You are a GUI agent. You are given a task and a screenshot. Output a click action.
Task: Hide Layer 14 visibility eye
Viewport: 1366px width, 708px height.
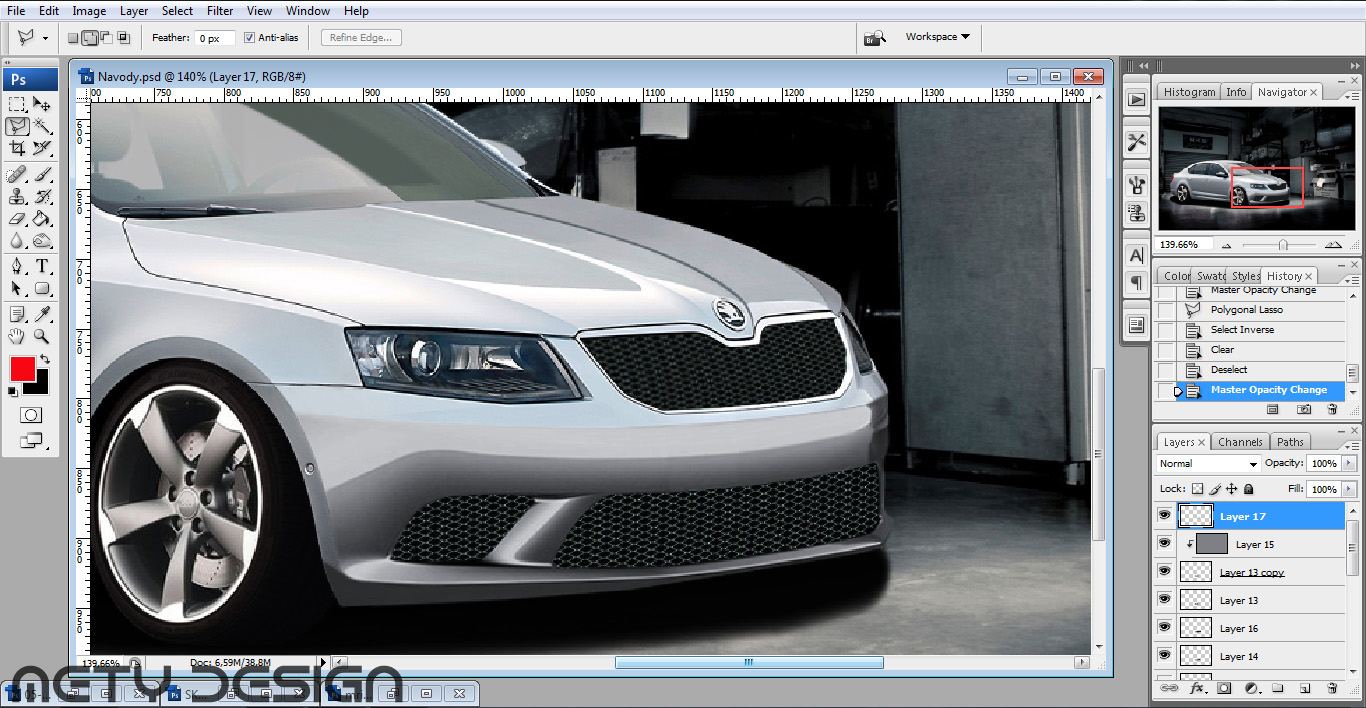1164,655
